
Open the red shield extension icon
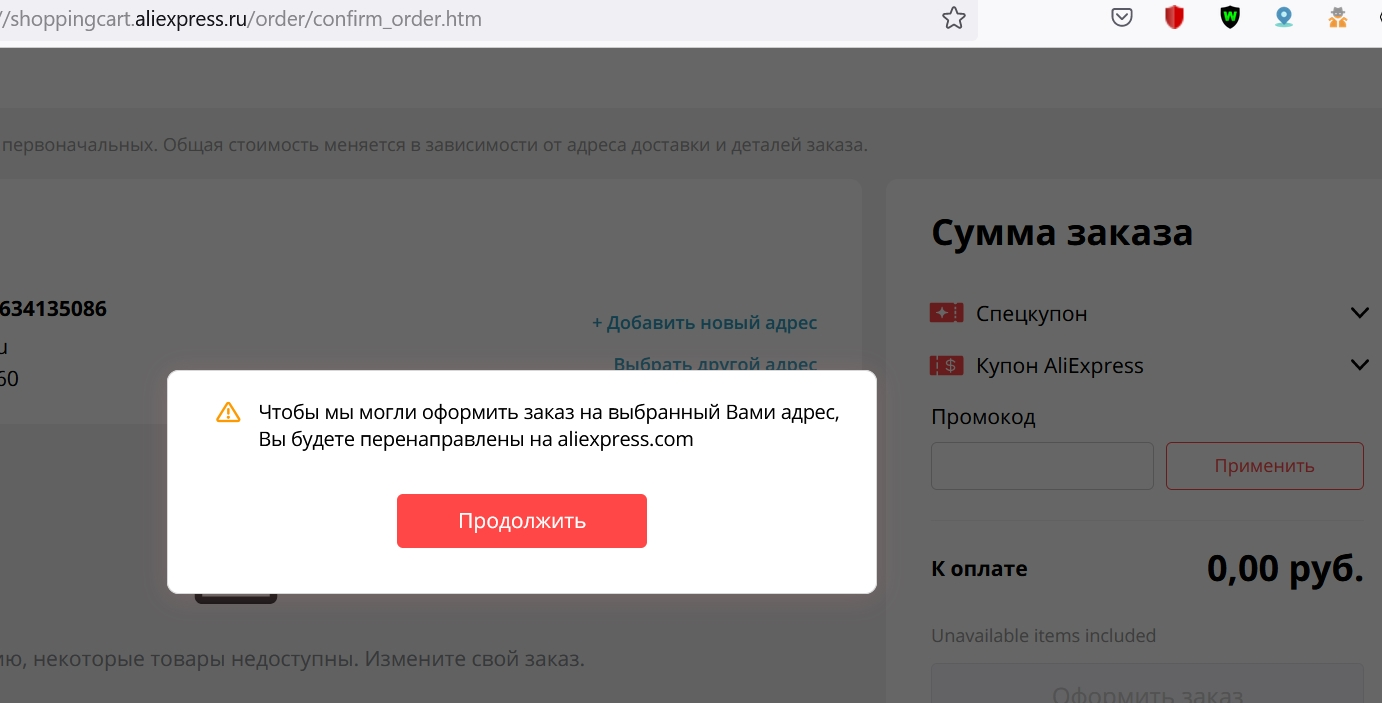click(x=1174, y=17)
